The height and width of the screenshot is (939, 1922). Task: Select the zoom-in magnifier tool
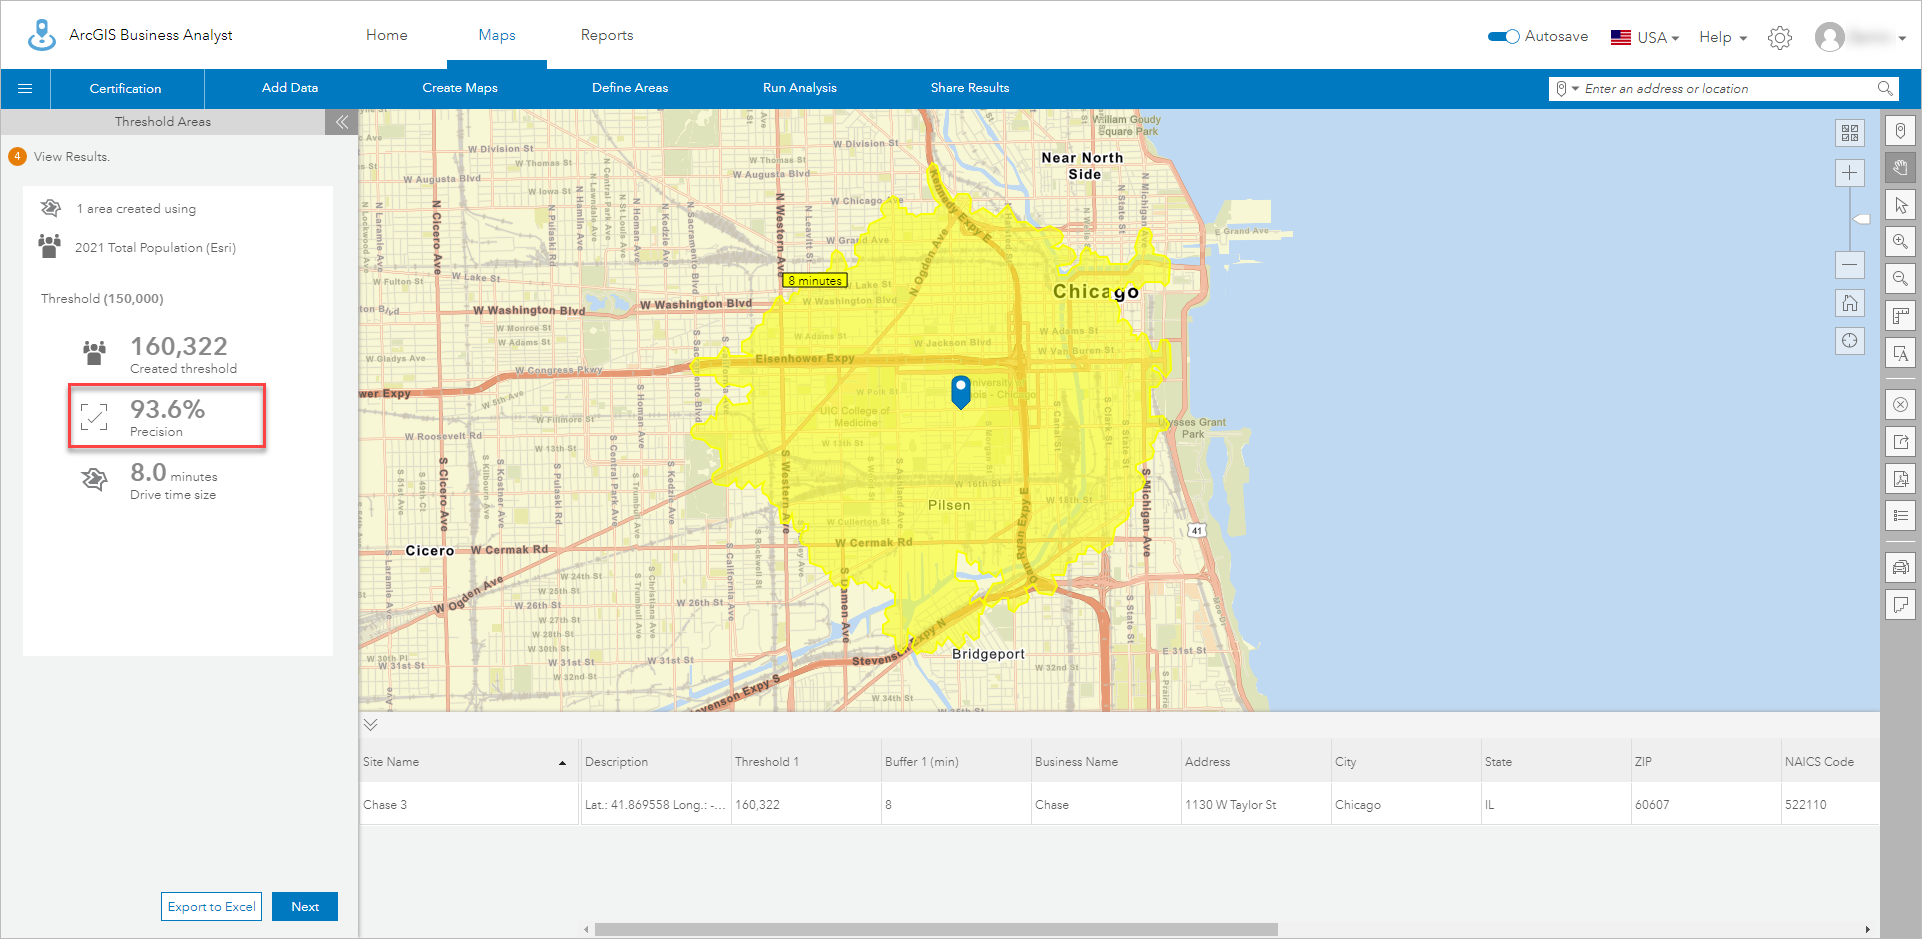[x=1900, y=242]
